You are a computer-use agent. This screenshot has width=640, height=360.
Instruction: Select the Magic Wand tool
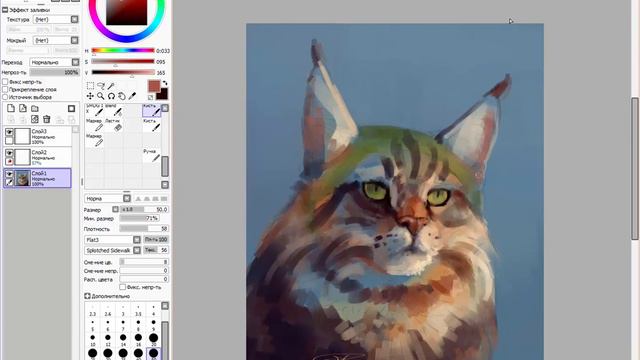pyautogui.click(x=111, y=86)
